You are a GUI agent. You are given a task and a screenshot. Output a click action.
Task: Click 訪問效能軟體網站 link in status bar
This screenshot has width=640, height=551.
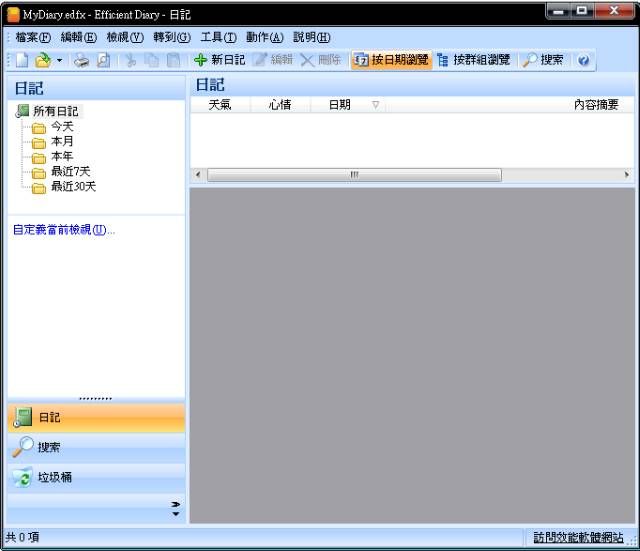584,537
